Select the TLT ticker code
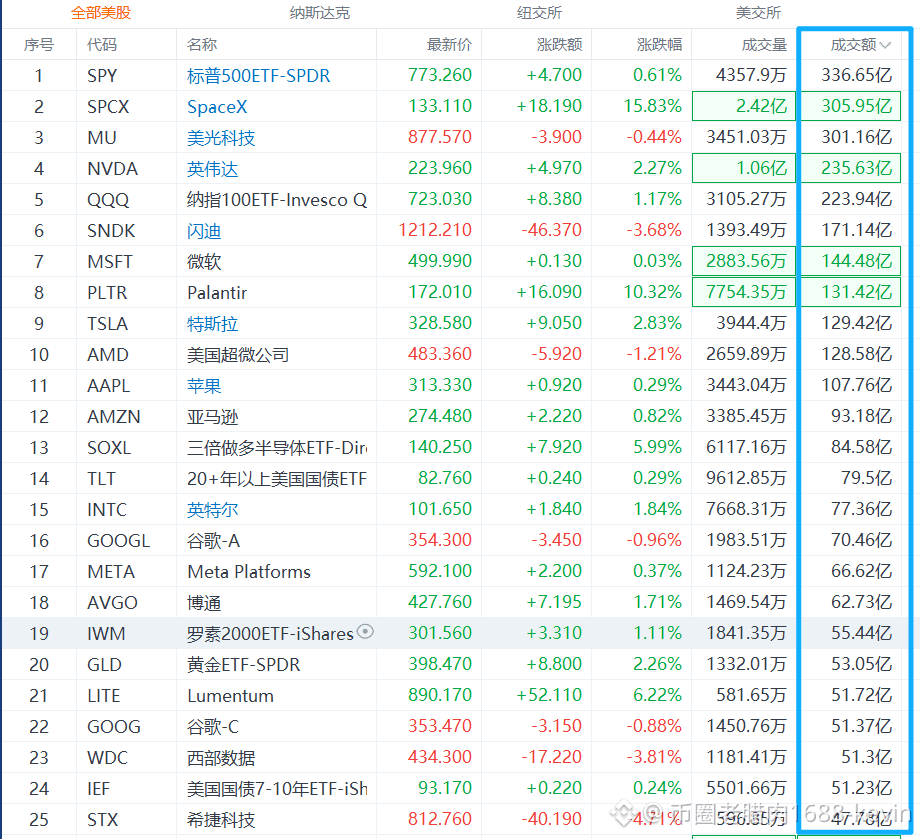The height and width of the screenshot is (839, 920). point(101,479)
